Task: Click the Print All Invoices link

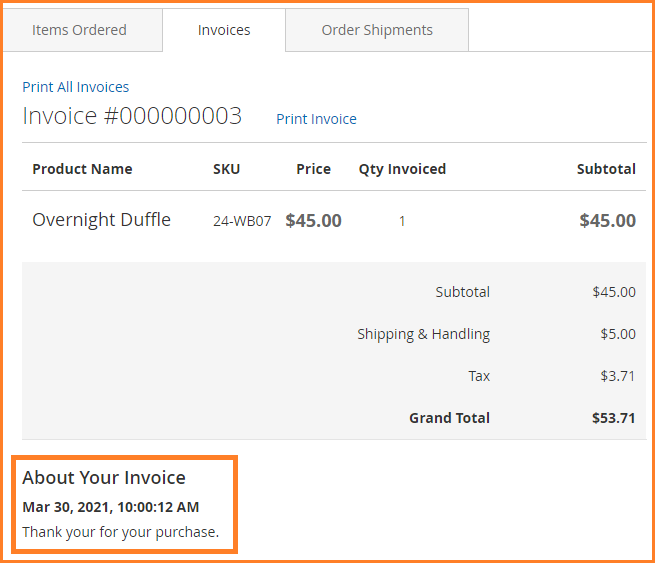Action: click(76, 87)
